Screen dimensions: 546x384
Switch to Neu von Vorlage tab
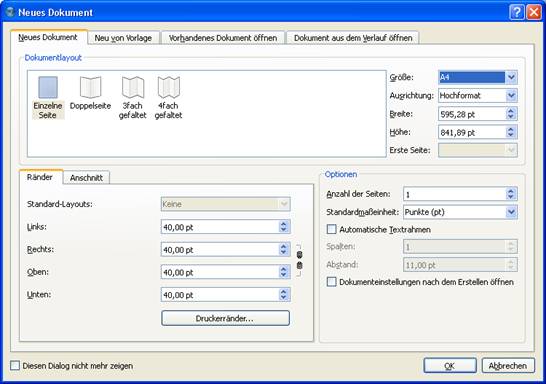[x=123, y=38]
